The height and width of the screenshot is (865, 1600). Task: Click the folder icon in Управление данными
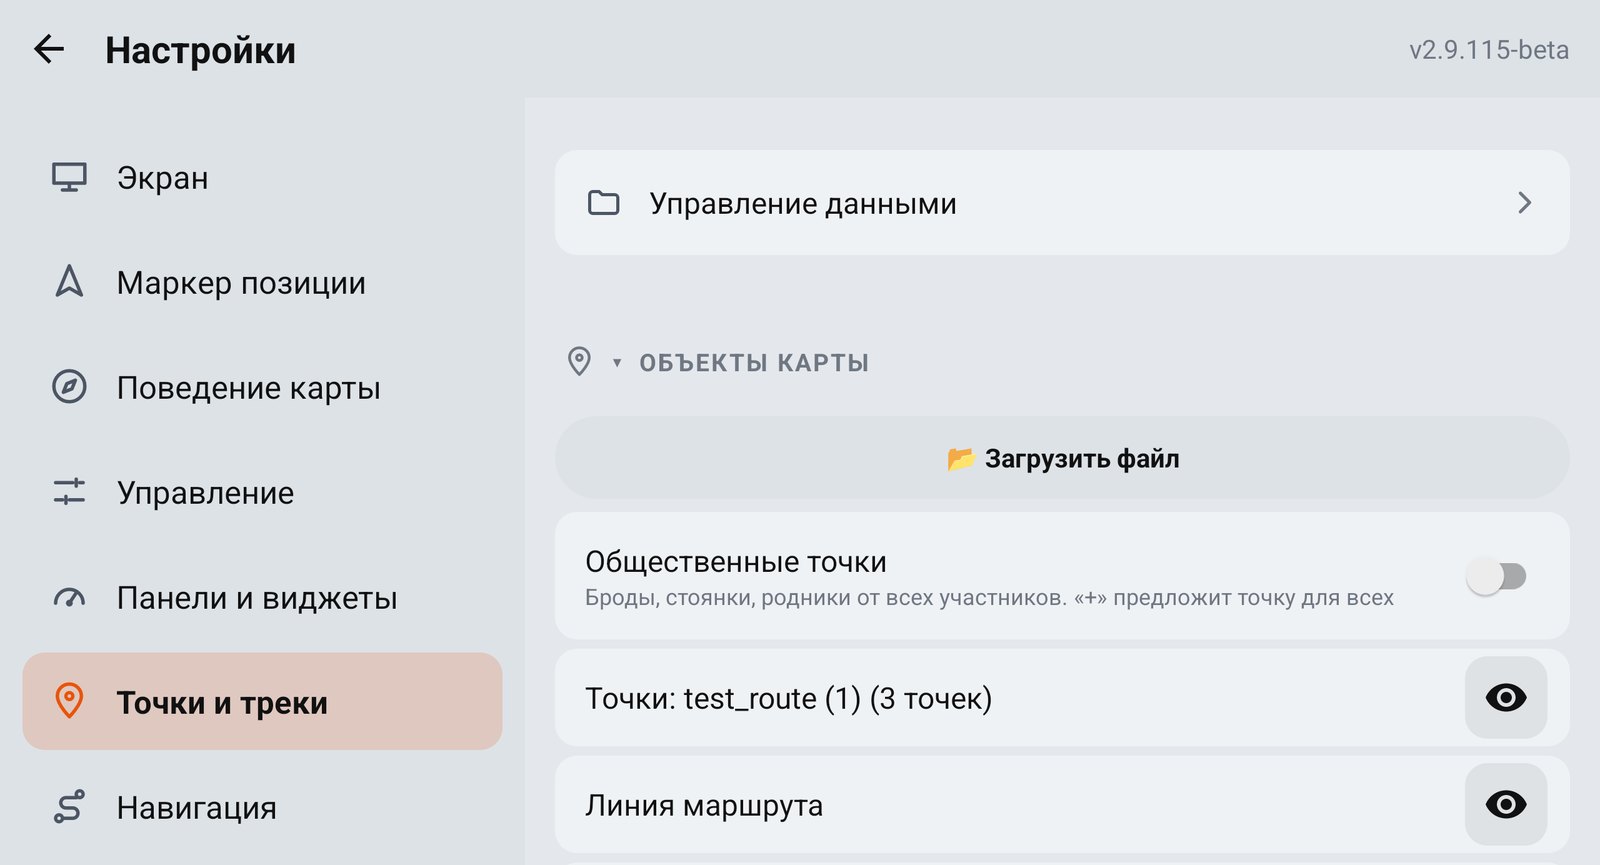click(603, 203)
